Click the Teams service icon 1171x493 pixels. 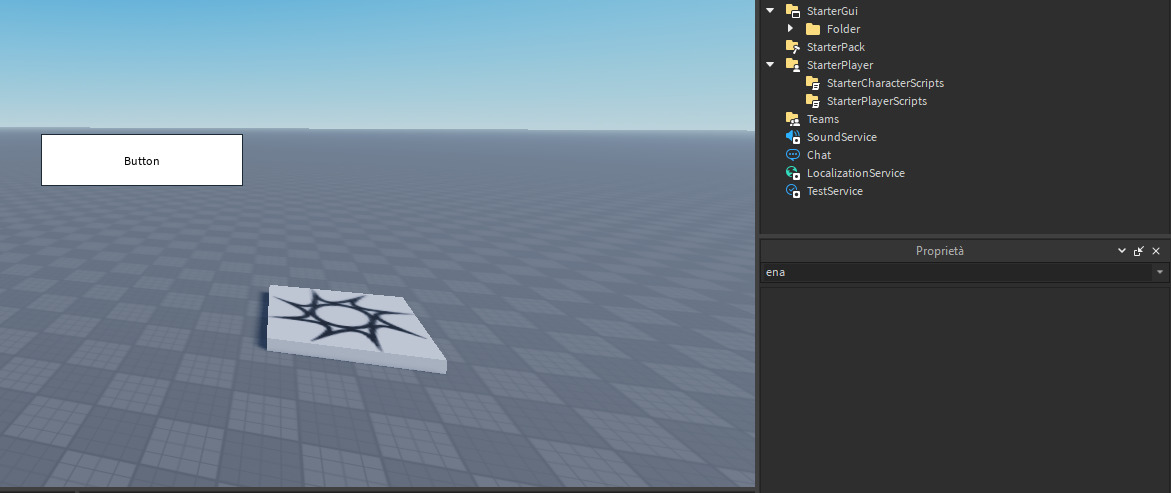tap(793, 119)
